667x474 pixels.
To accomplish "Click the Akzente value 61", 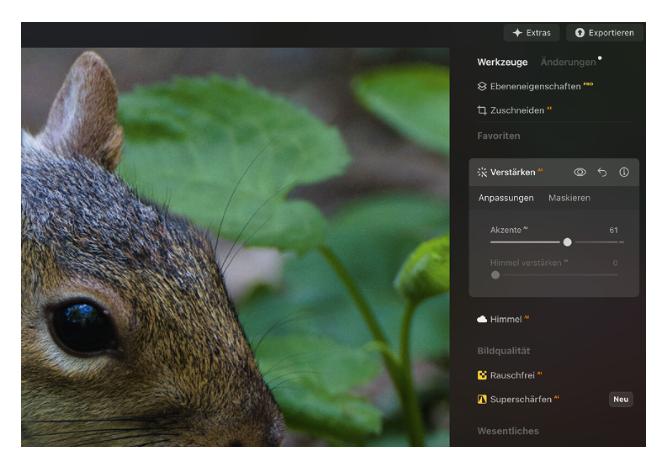I will [613, 230].
